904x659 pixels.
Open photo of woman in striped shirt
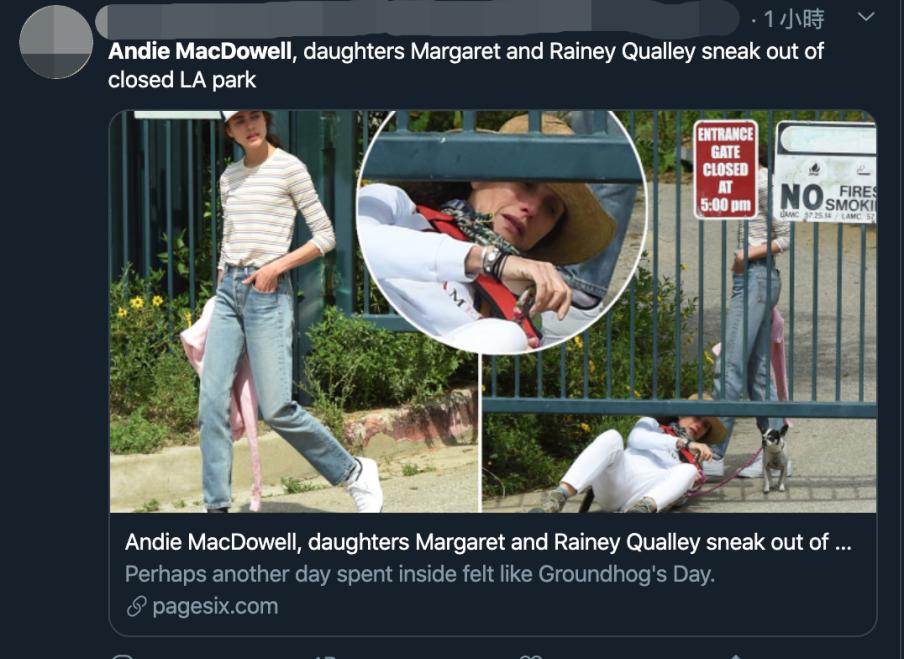click(x=292, y=311)
